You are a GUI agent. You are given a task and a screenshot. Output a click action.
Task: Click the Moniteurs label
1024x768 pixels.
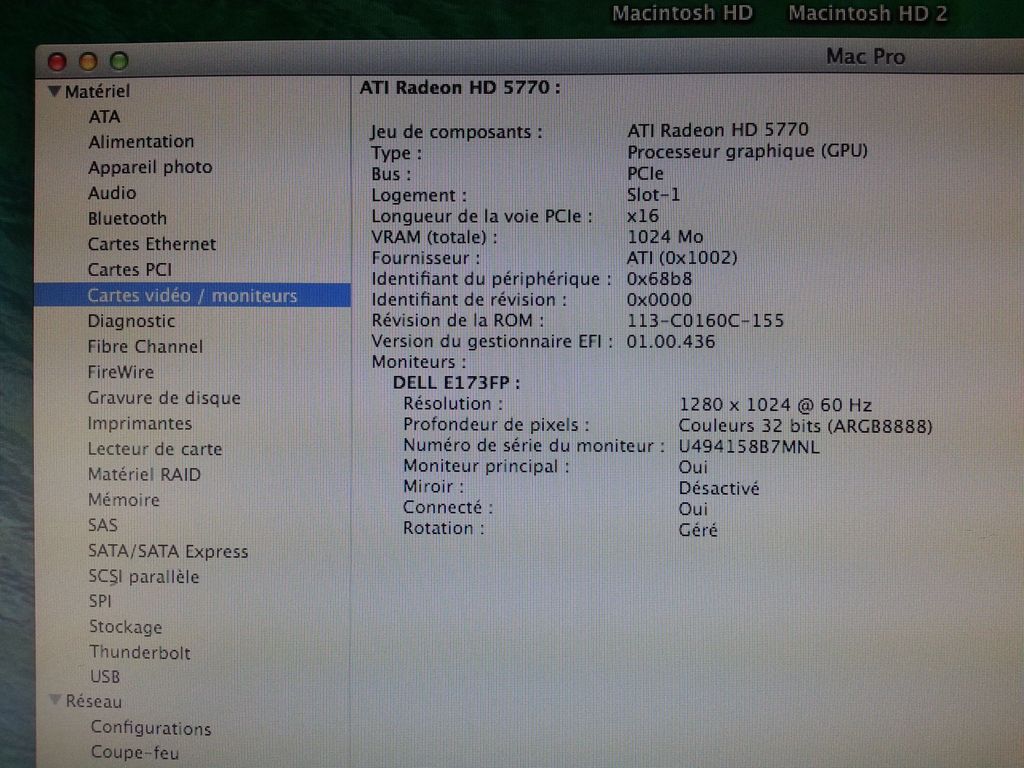click(419, 362)
